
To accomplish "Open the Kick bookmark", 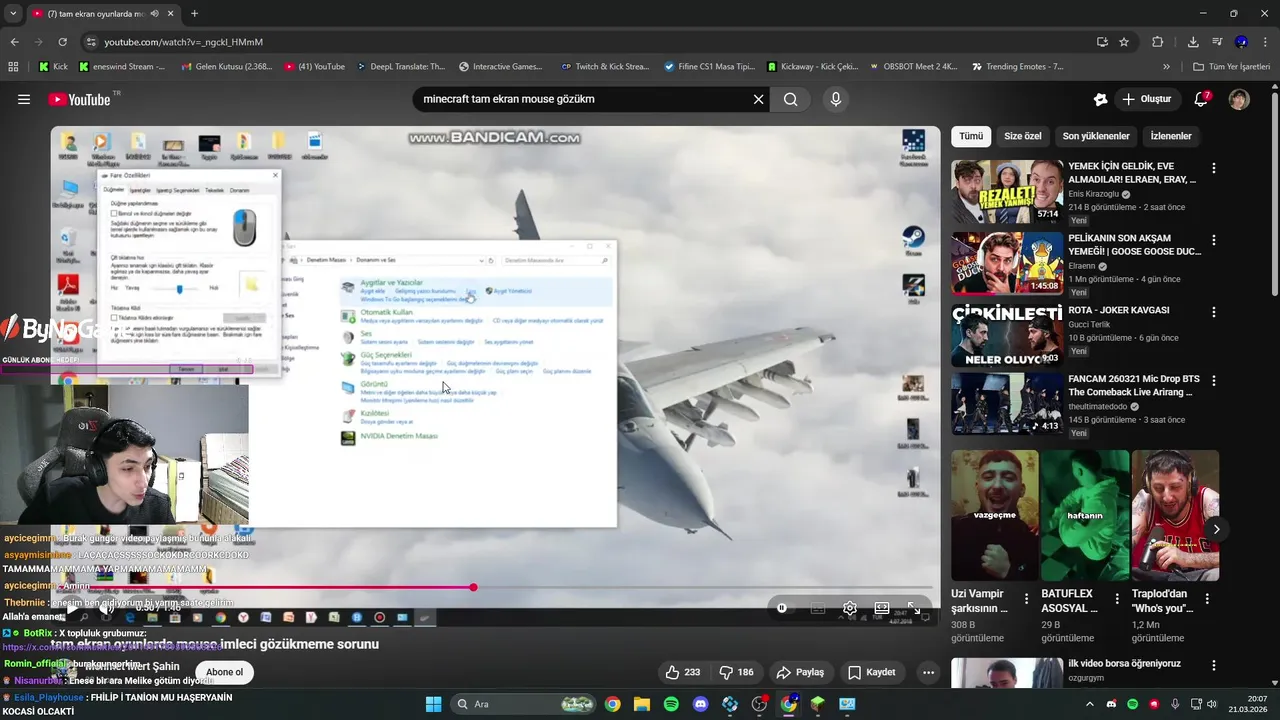I will [x=53, y=67].
